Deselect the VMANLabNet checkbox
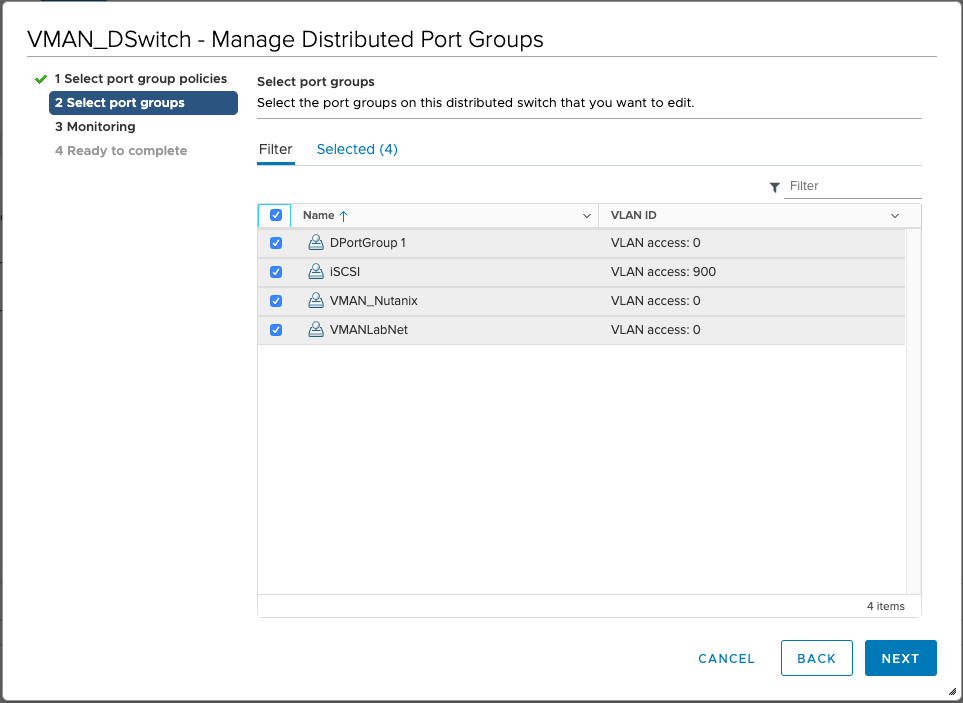 pos(276,330)
